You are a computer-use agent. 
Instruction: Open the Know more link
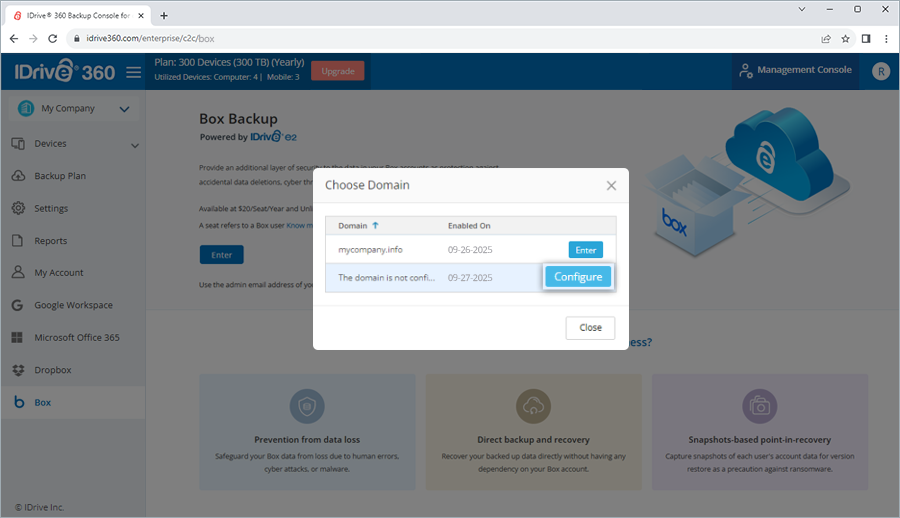coord(300,226)
